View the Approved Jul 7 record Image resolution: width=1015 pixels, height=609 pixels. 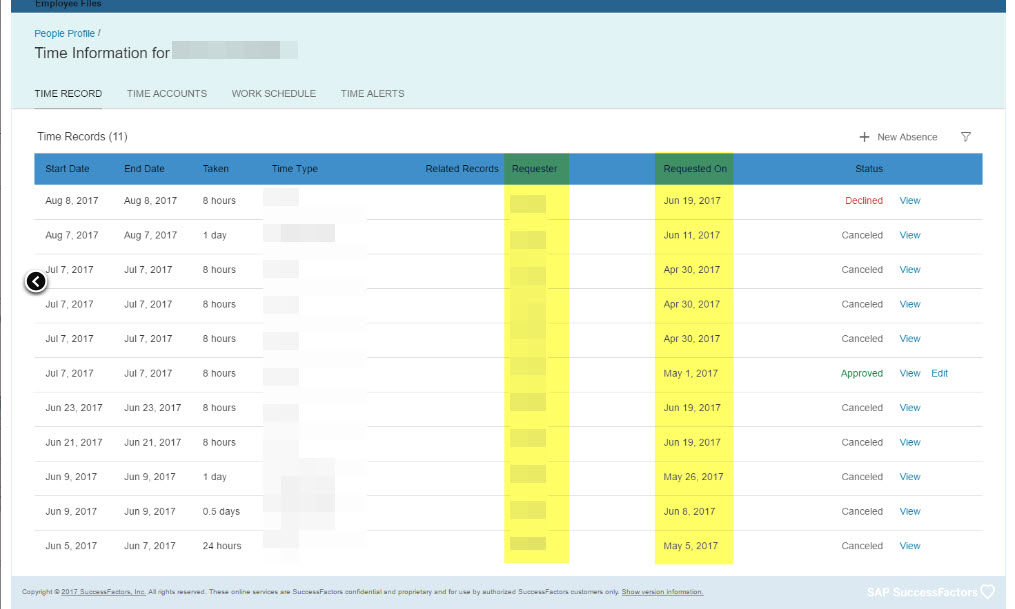coord(909,373)
